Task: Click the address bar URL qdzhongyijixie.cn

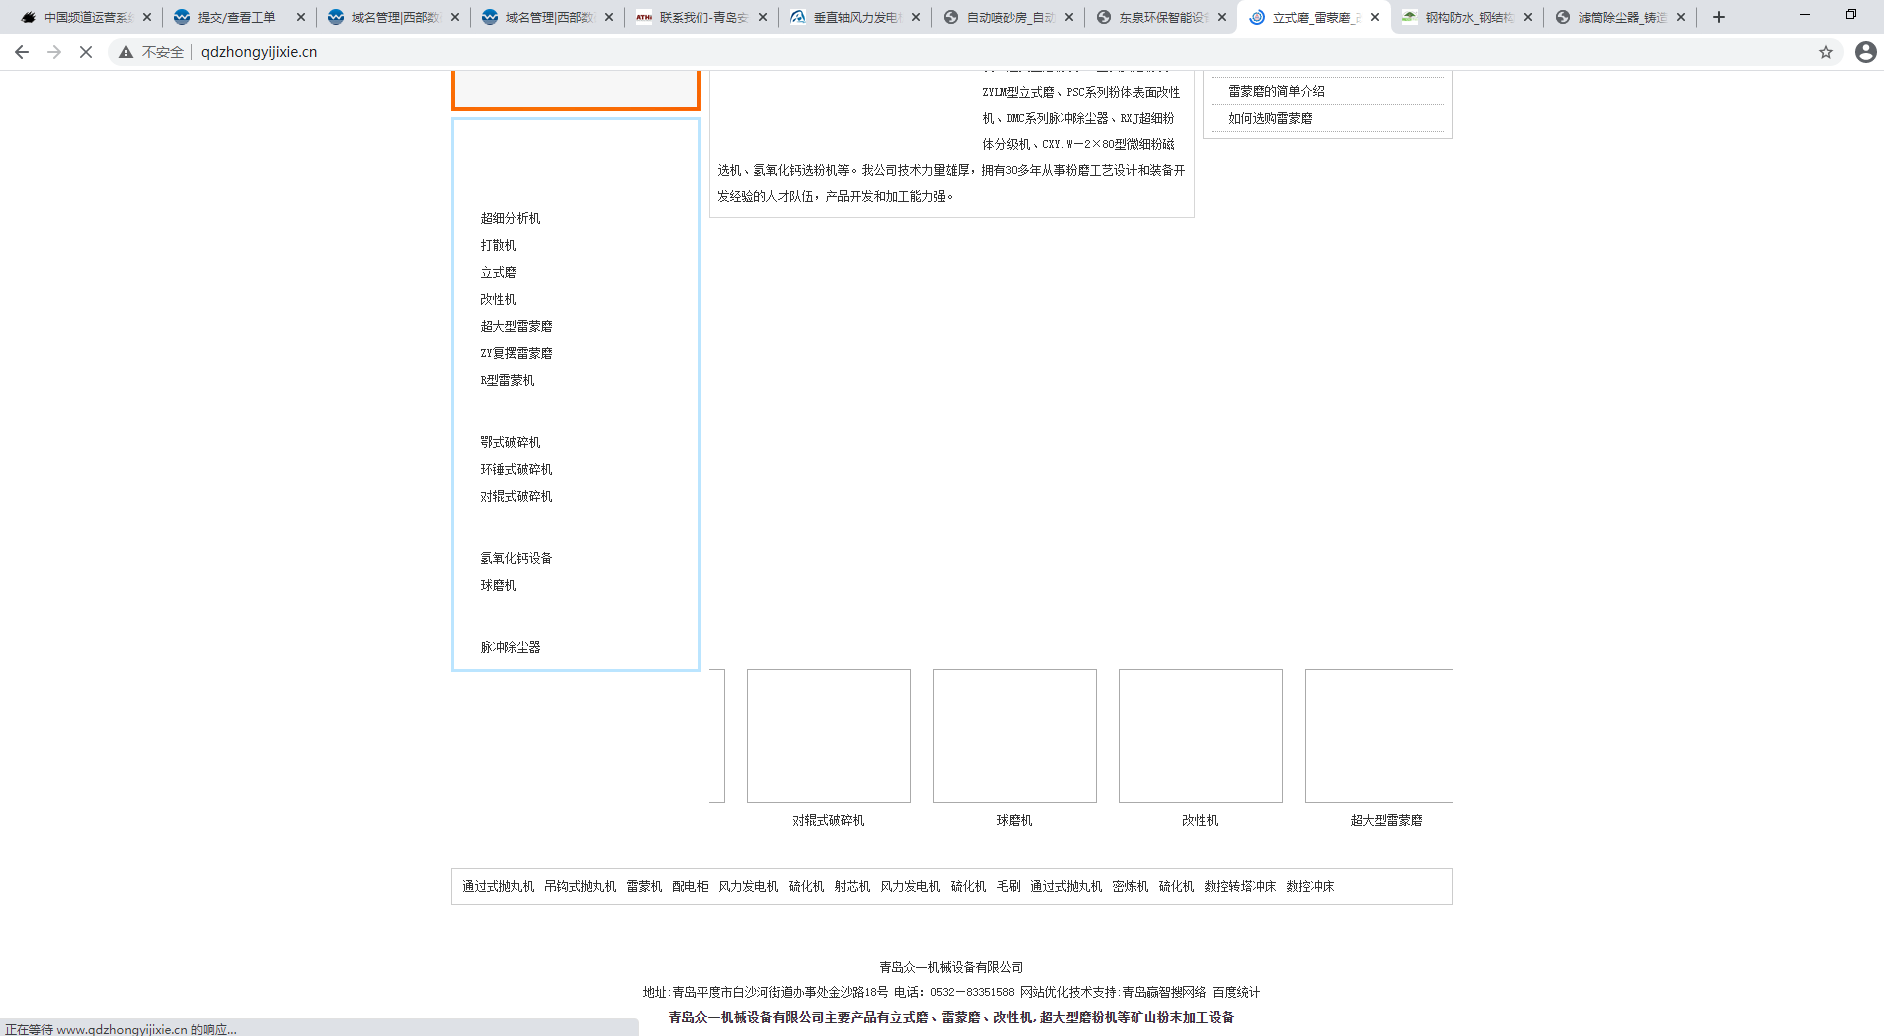Action: click(259, 52)
